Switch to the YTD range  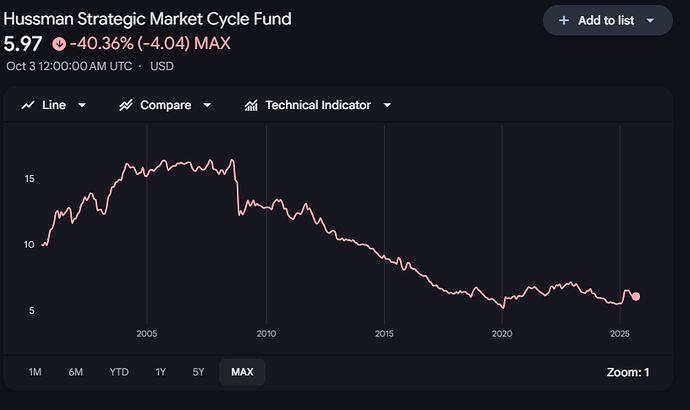coord(119,372)
